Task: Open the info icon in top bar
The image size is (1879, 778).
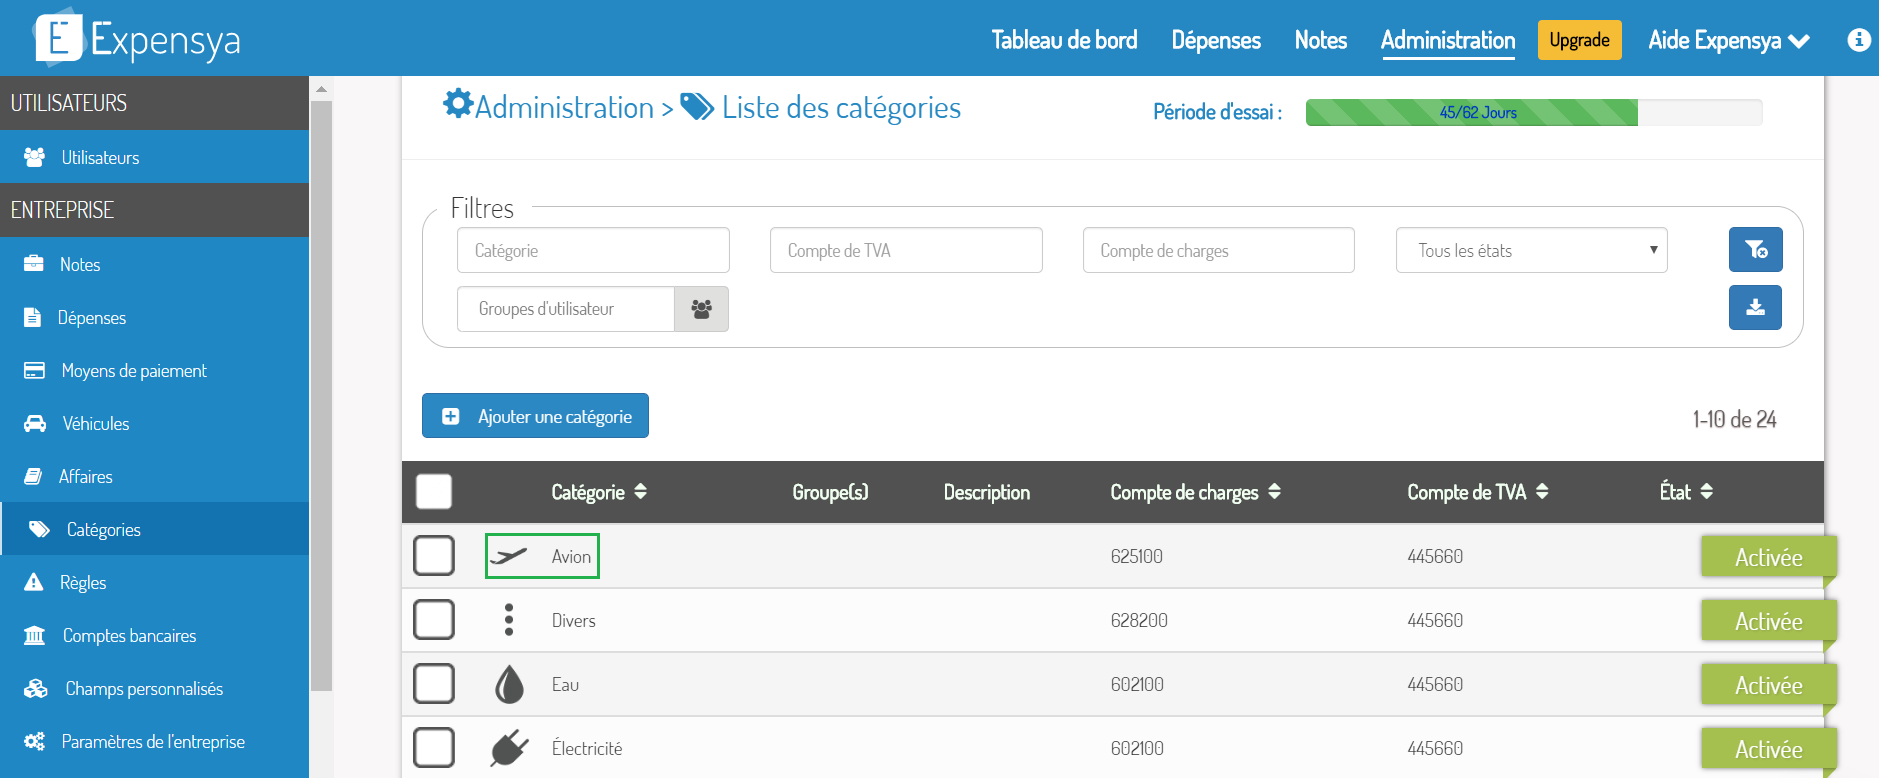Action: click(1859, 40)
